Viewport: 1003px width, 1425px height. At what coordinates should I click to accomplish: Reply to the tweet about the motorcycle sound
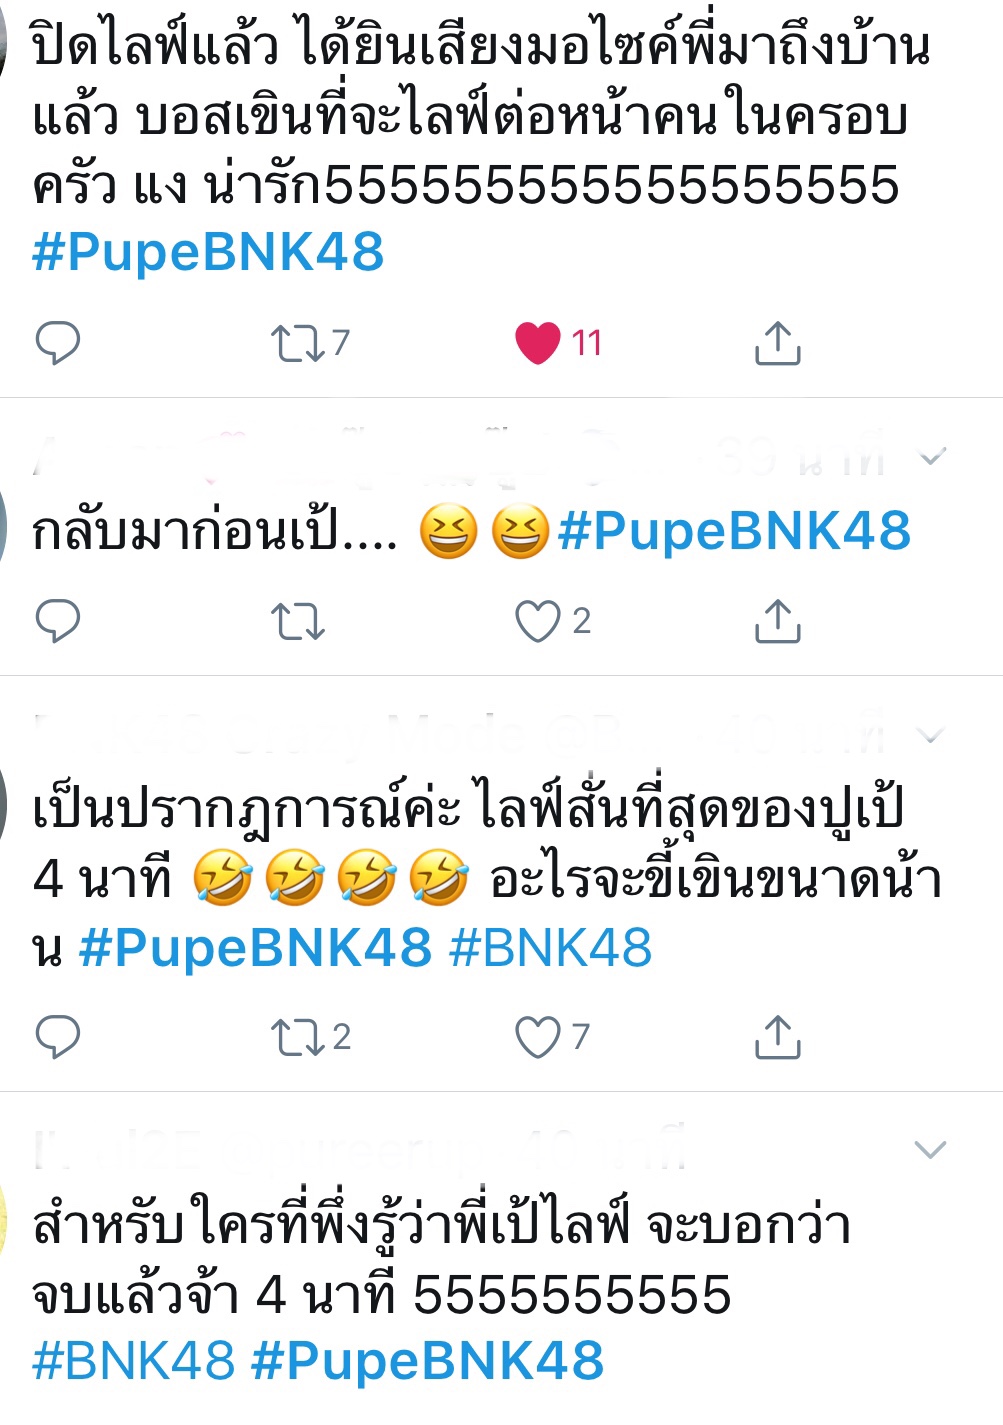coord(58,343)
